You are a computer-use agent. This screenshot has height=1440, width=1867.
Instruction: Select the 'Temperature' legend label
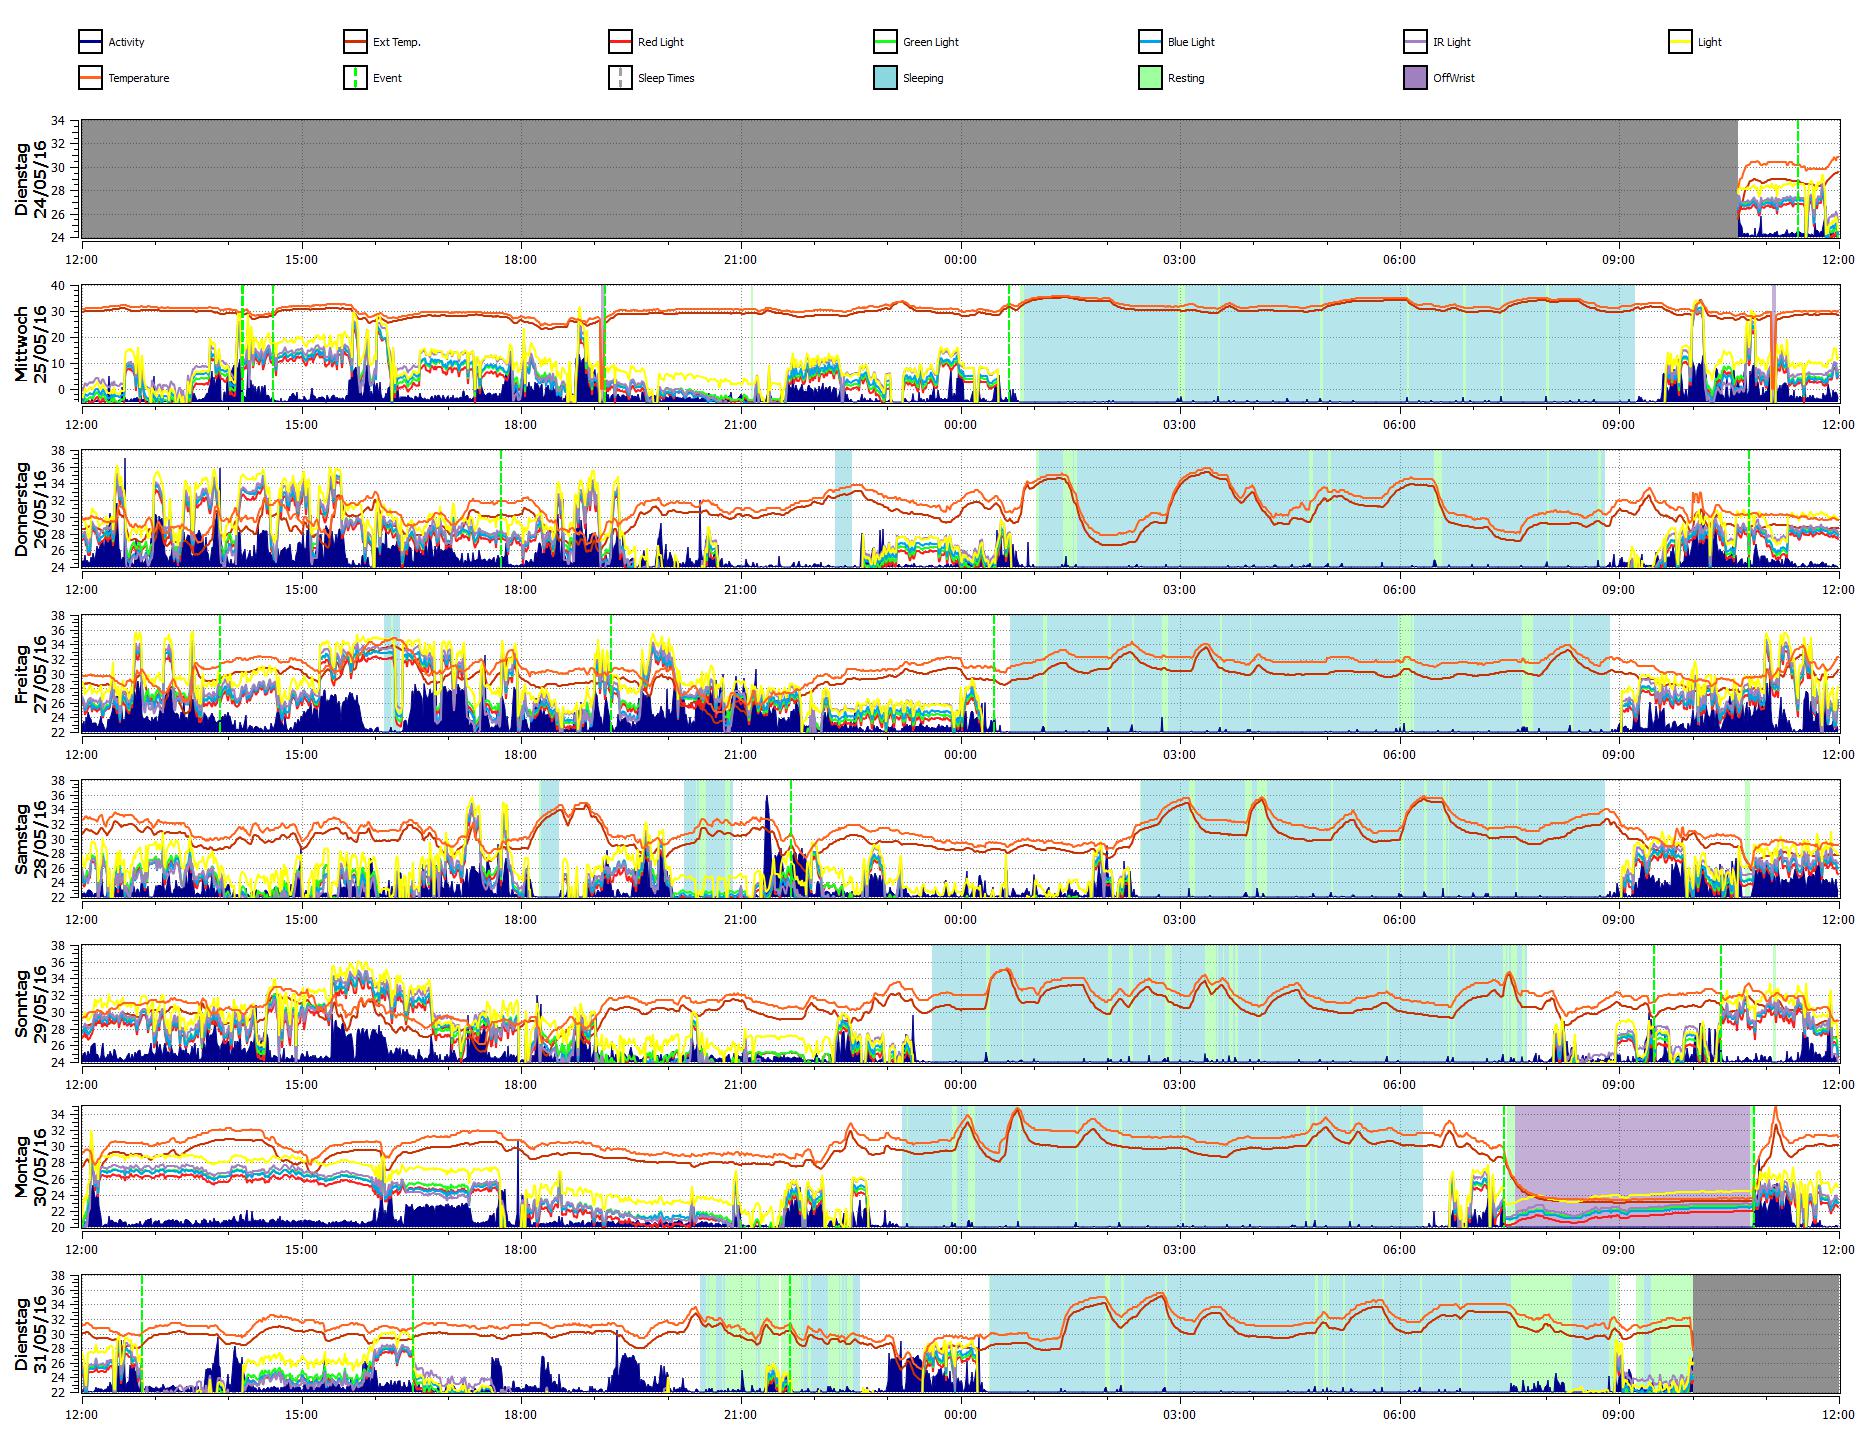click(139, 78)
